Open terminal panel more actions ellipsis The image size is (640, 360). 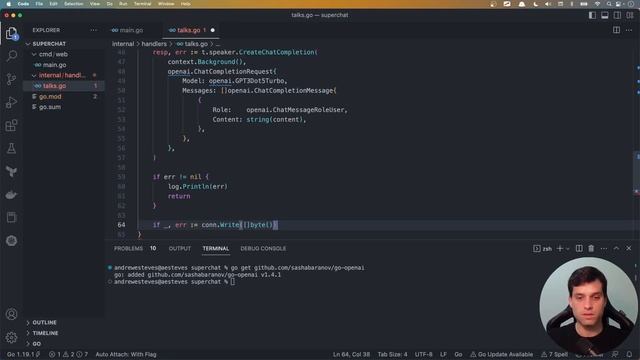604,248
